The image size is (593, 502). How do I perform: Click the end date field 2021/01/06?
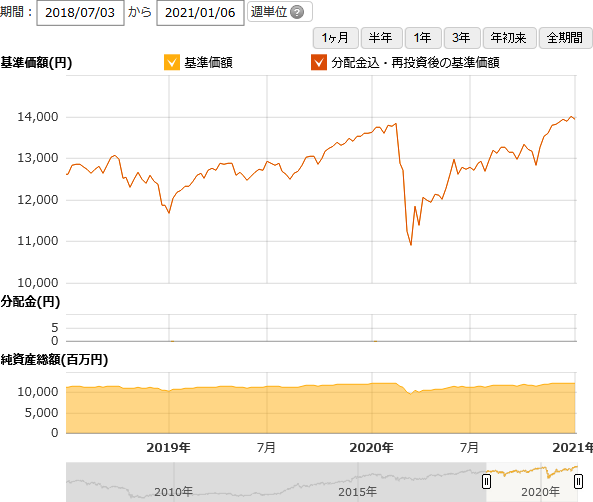point(200,13)
